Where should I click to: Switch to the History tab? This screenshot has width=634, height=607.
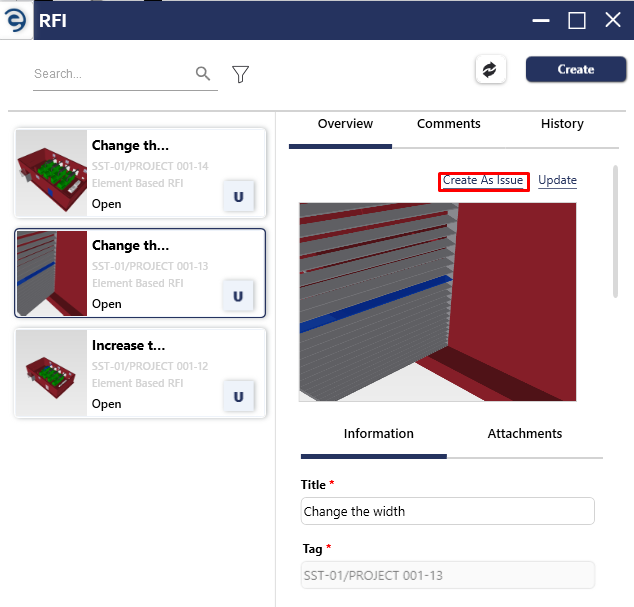tap(562, 123)
